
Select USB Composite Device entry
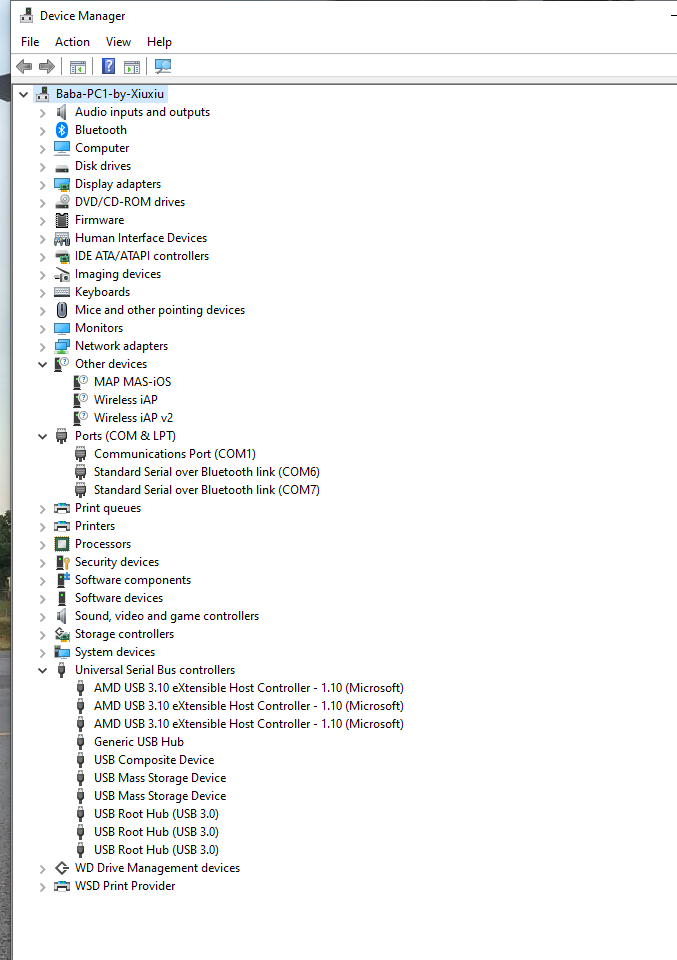click(x=154, y=760)
